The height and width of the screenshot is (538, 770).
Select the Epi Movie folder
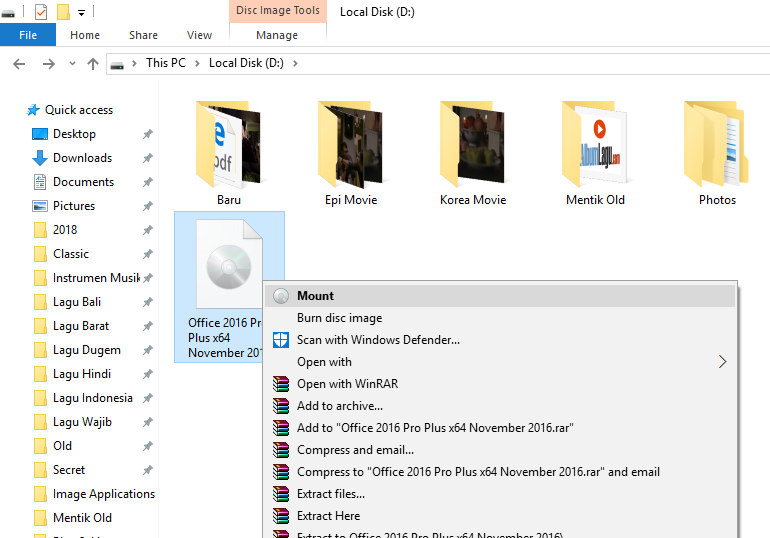point(351,153)
